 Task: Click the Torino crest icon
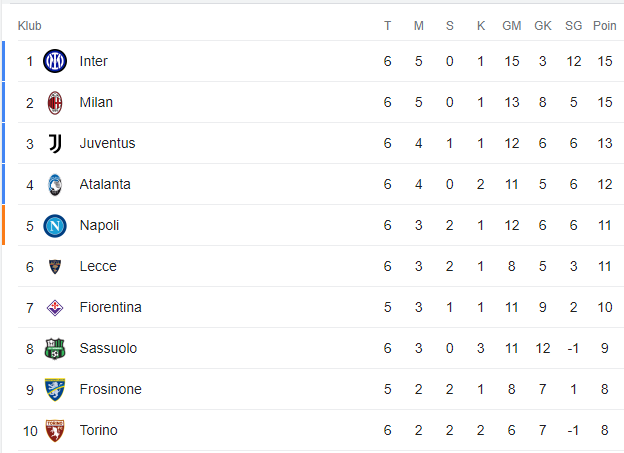pyautogui.click(x=55, y=431)
